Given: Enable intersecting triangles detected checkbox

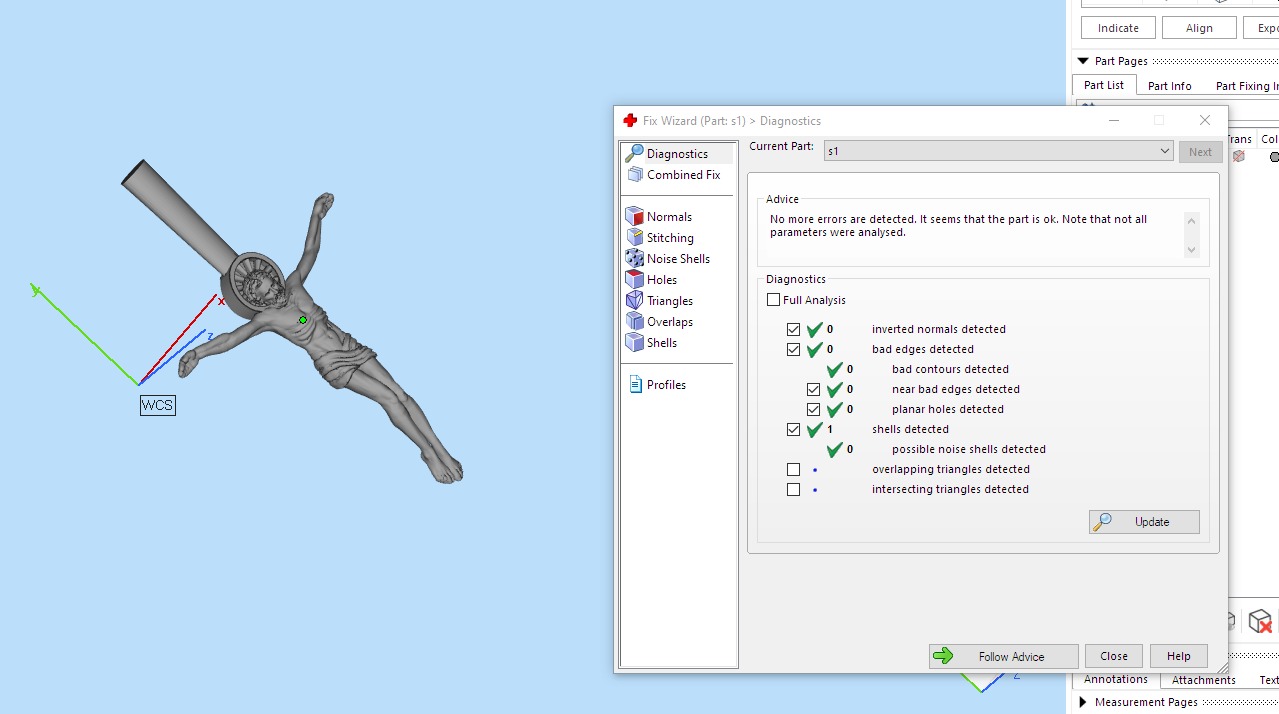Looking at the screenshot, I should pos(793,489).
